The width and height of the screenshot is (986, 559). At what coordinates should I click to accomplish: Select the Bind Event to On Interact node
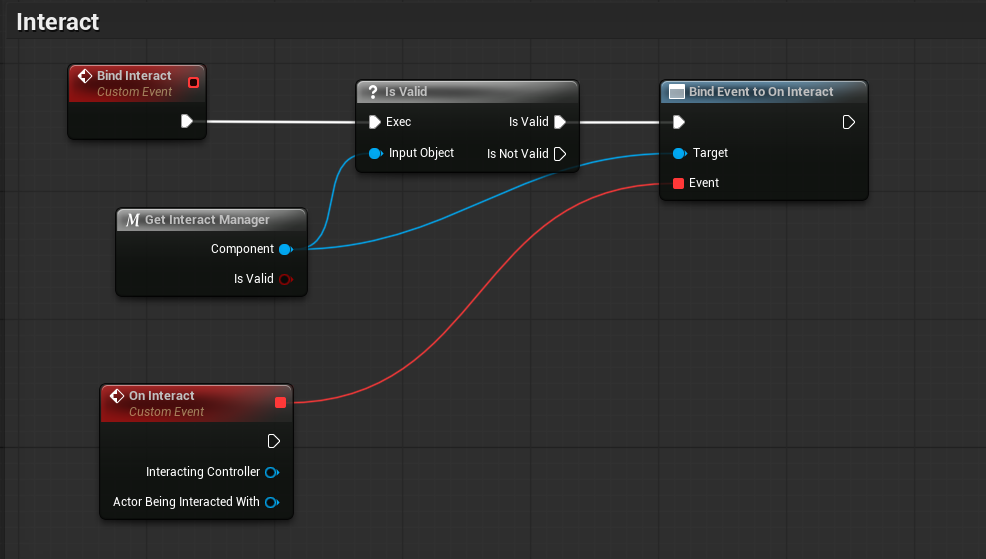point(760,92)
